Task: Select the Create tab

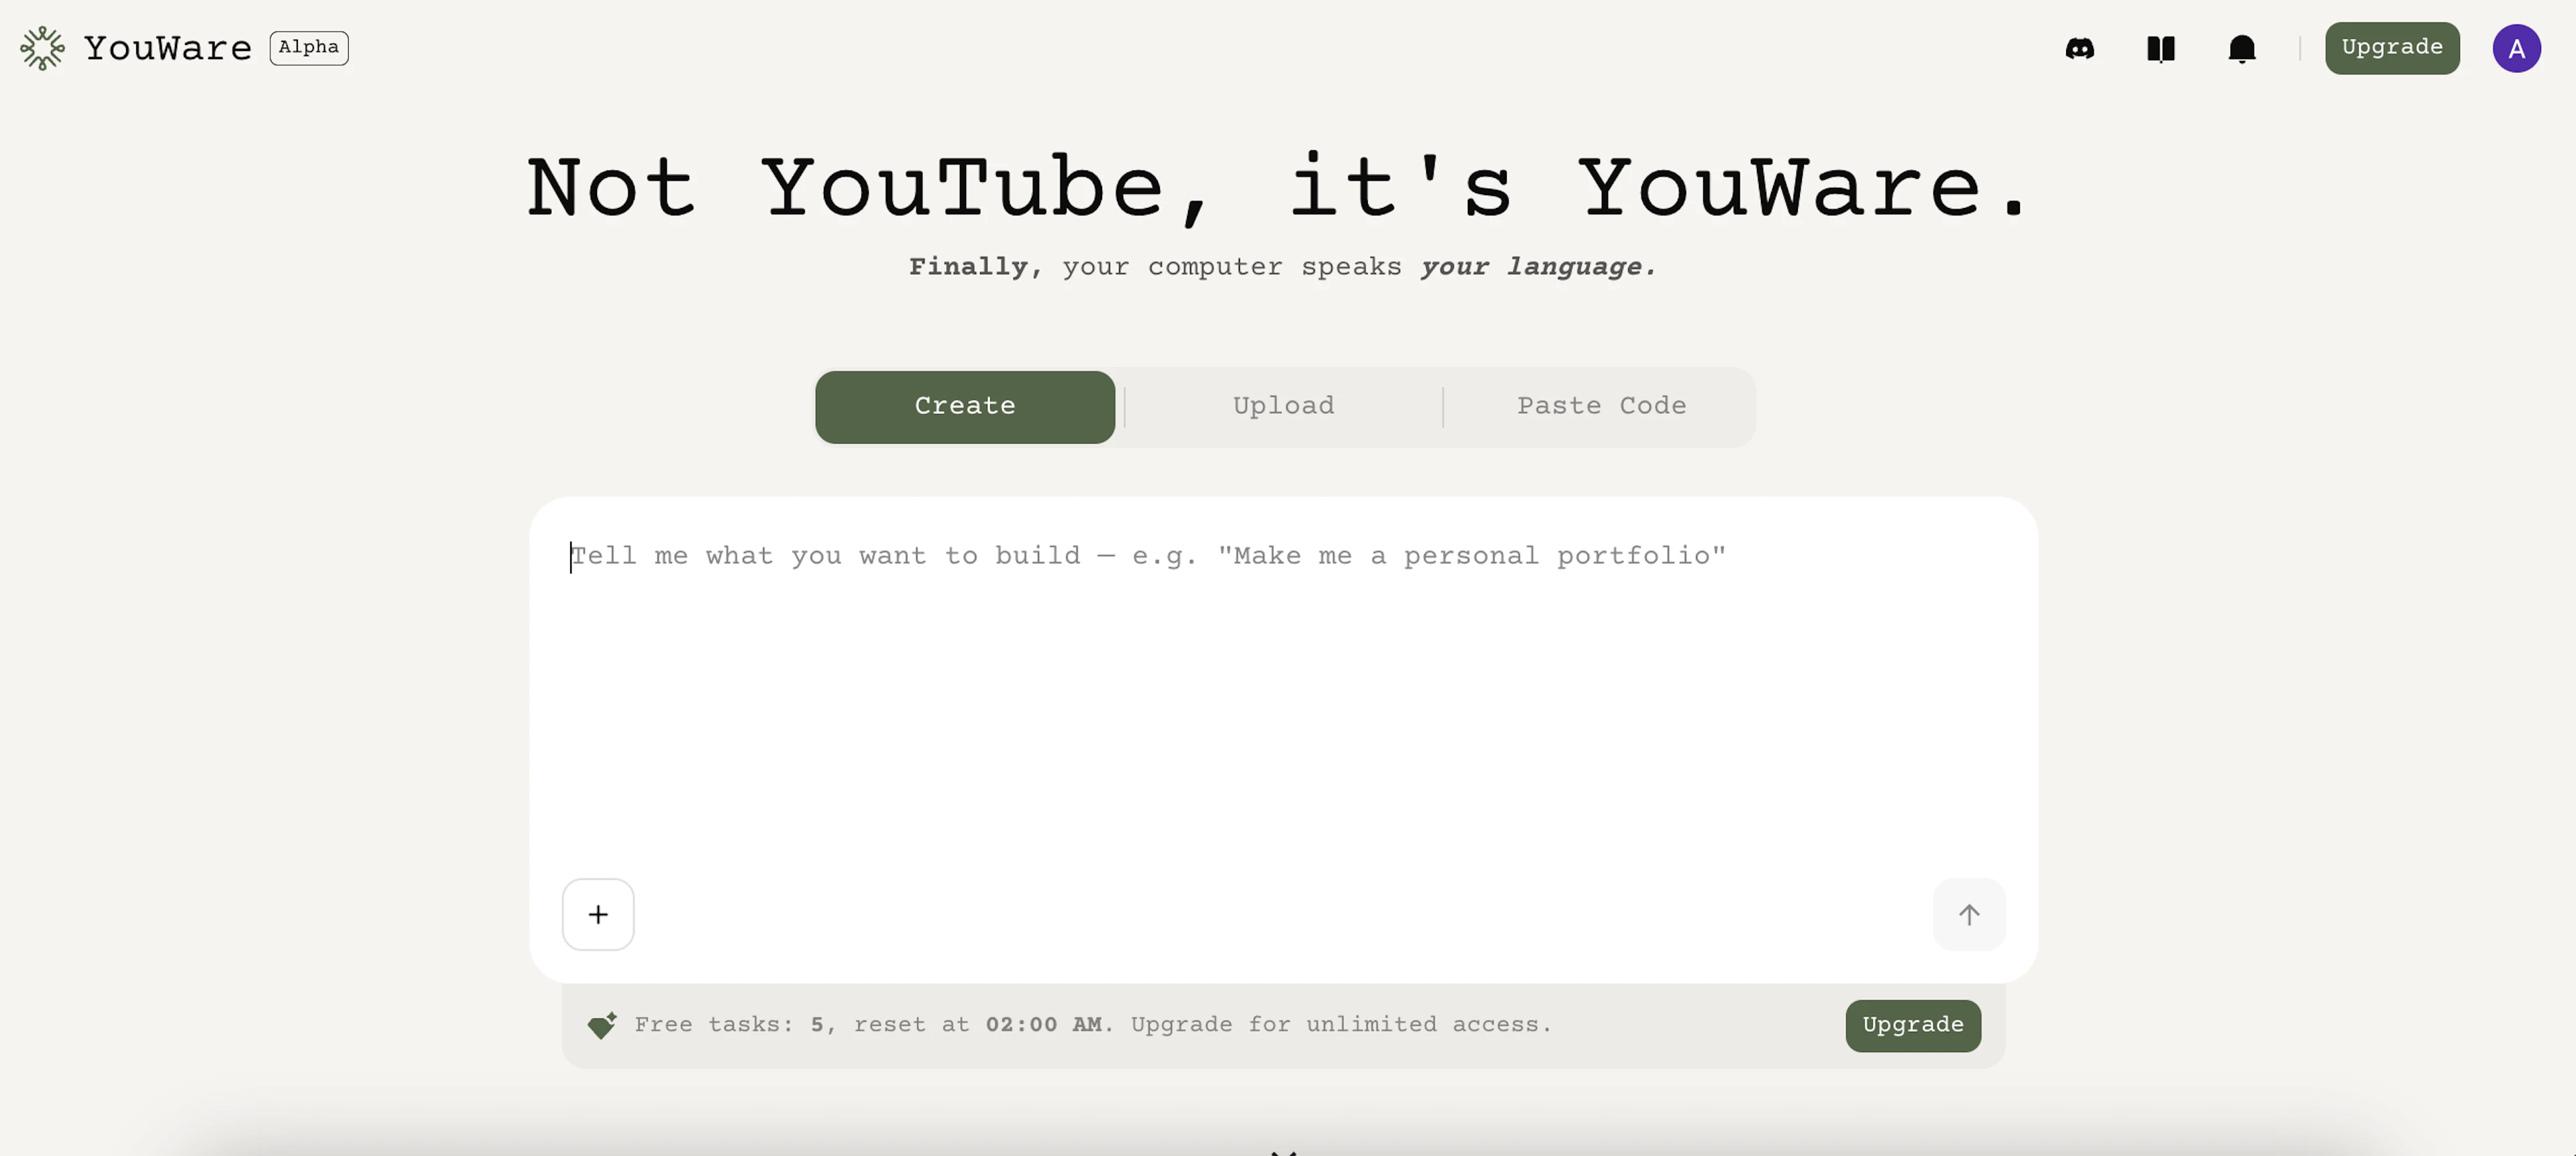Action: tap(964, 407)
